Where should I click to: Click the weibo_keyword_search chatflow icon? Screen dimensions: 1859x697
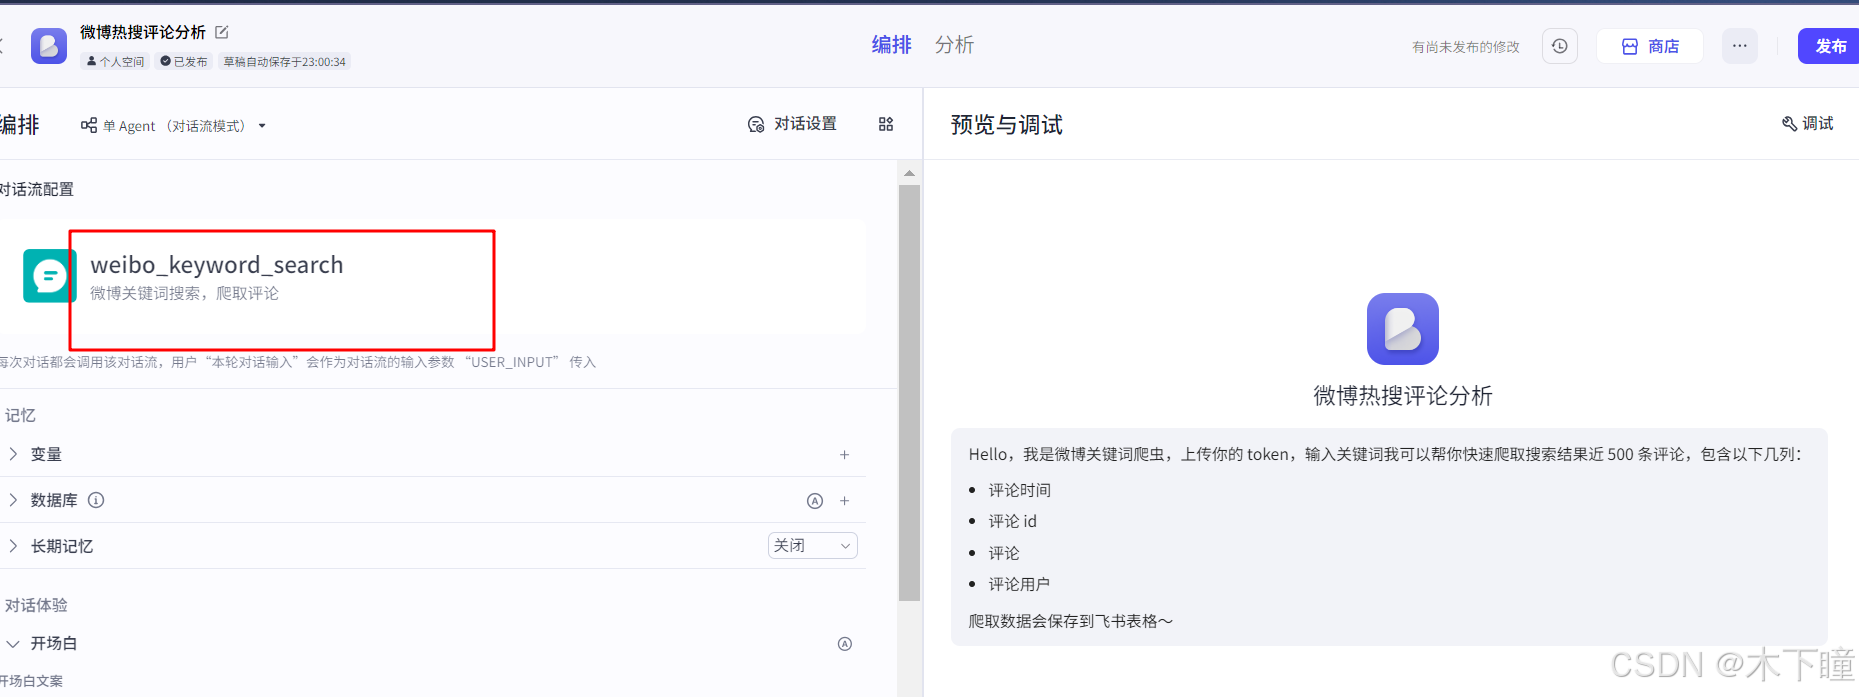[49, 276]
